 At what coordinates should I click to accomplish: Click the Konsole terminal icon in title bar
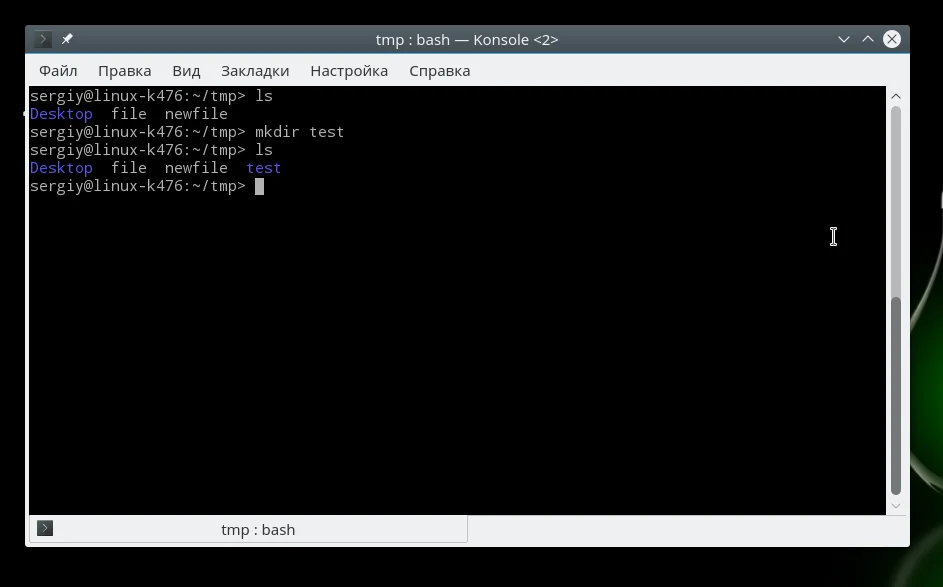coord(43,39)
